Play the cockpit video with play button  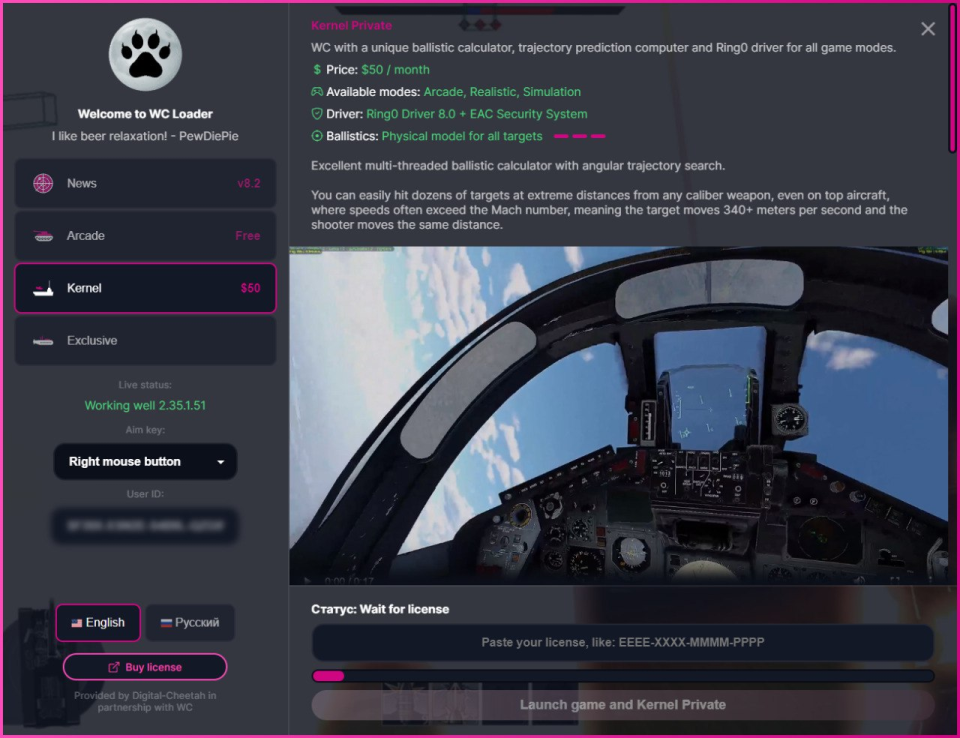(307, 580)
